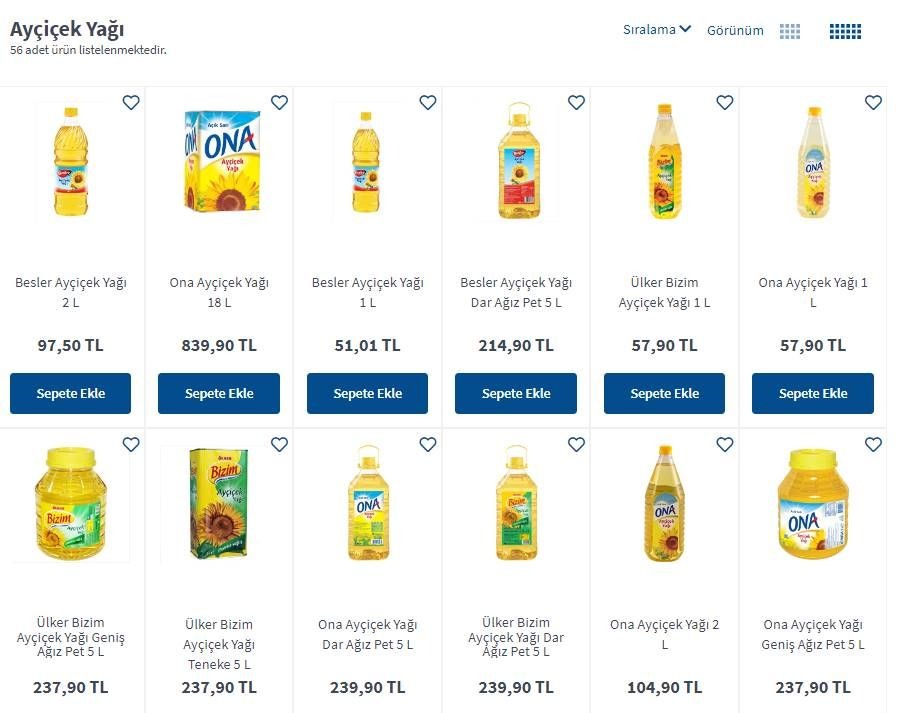Image resolution: width=921 pixels, height=713 pixels.
Task: Open the Ülker Bizim Ayçiçek Yağı Teneke 5 L link
Action: (219, 644)
